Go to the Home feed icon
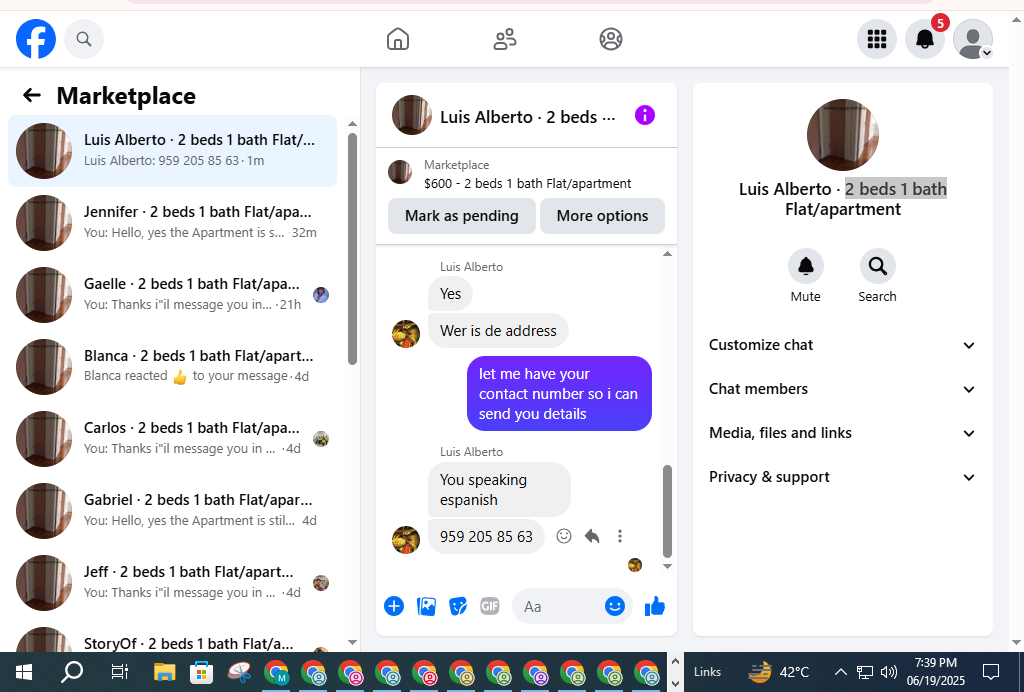Image resolution: width=1024 pixels, height=692 pixels. click(398, 39)
